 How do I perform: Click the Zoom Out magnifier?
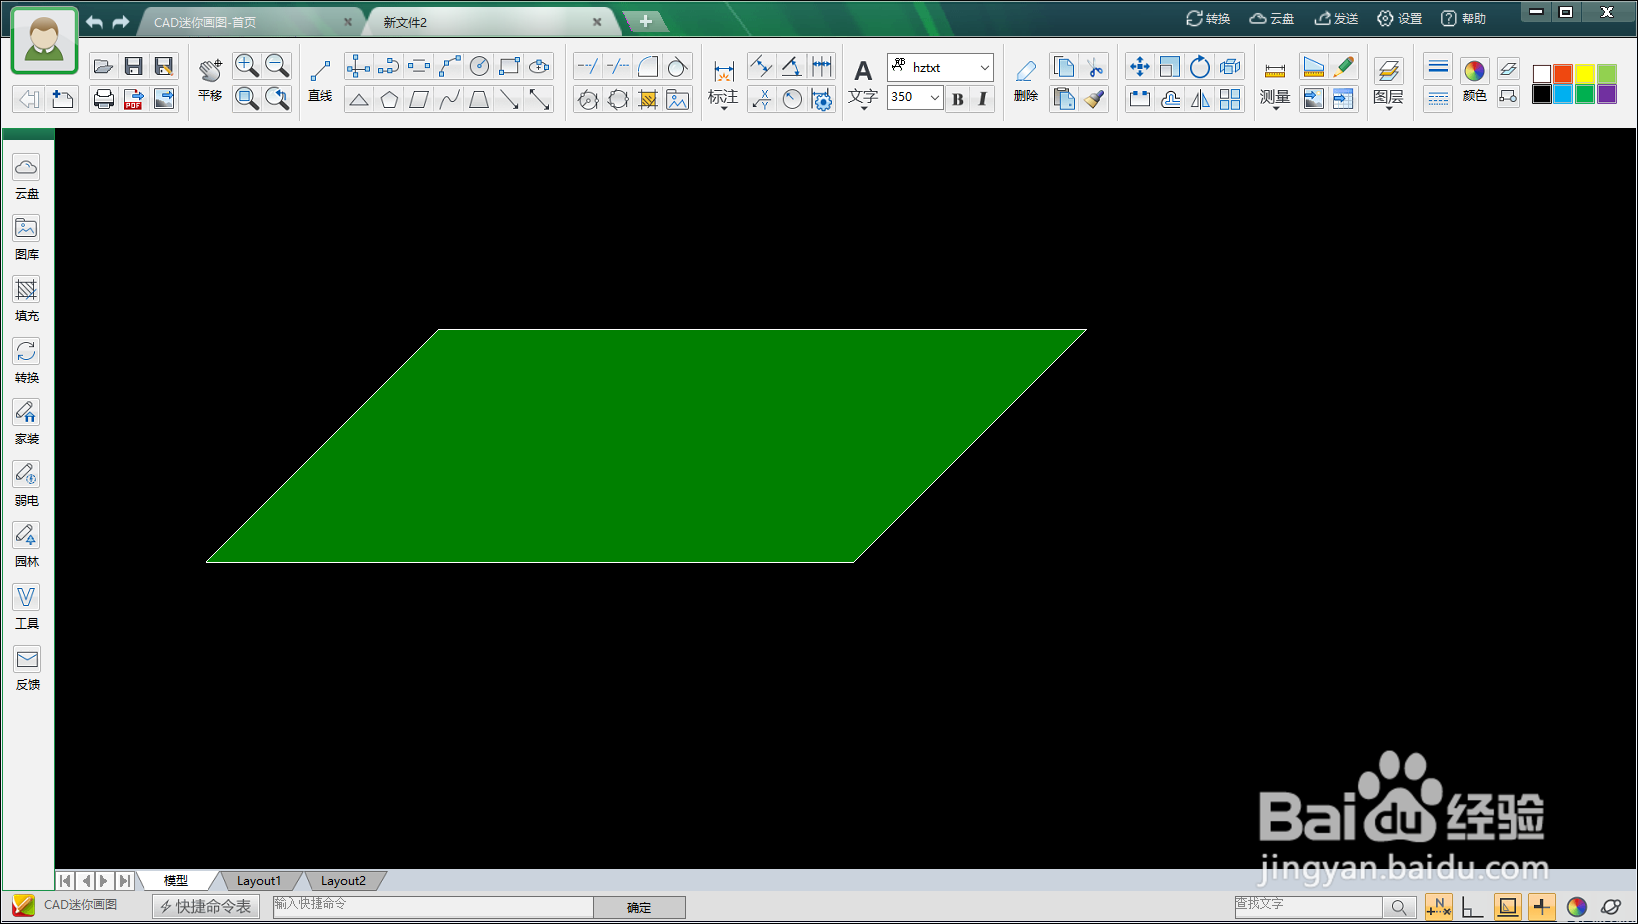click(x=277, y=66)
